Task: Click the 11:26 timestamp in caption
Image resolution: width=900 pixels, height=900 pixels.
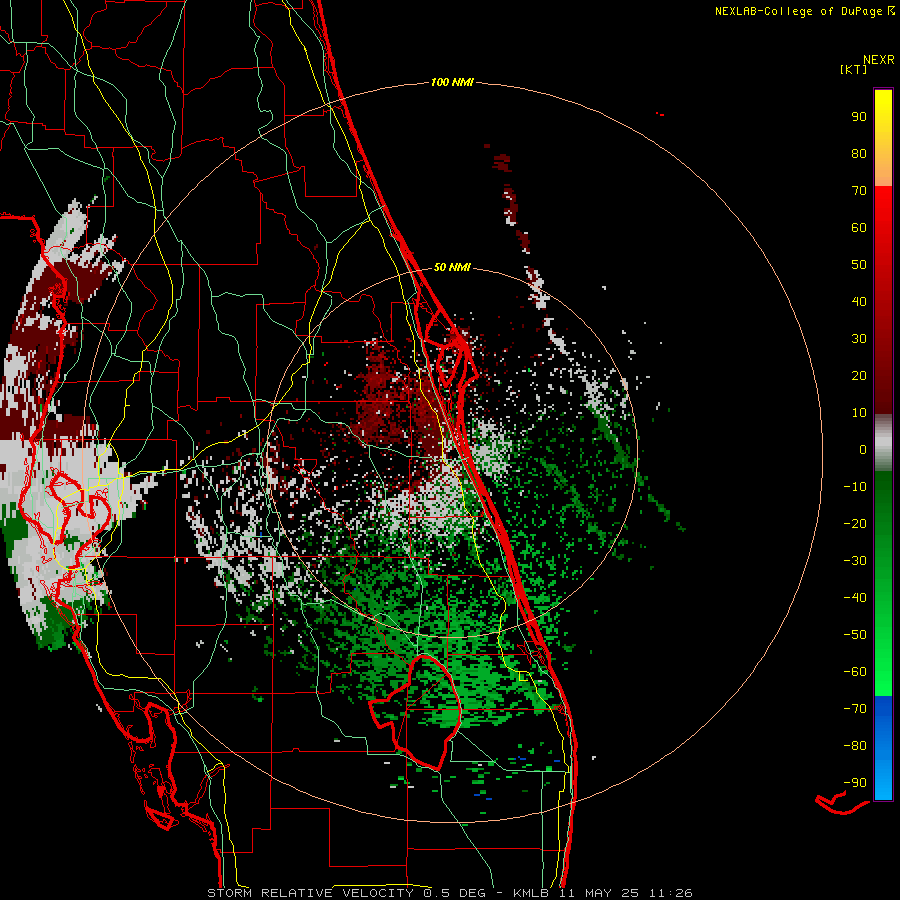Action: coord(671,893)
